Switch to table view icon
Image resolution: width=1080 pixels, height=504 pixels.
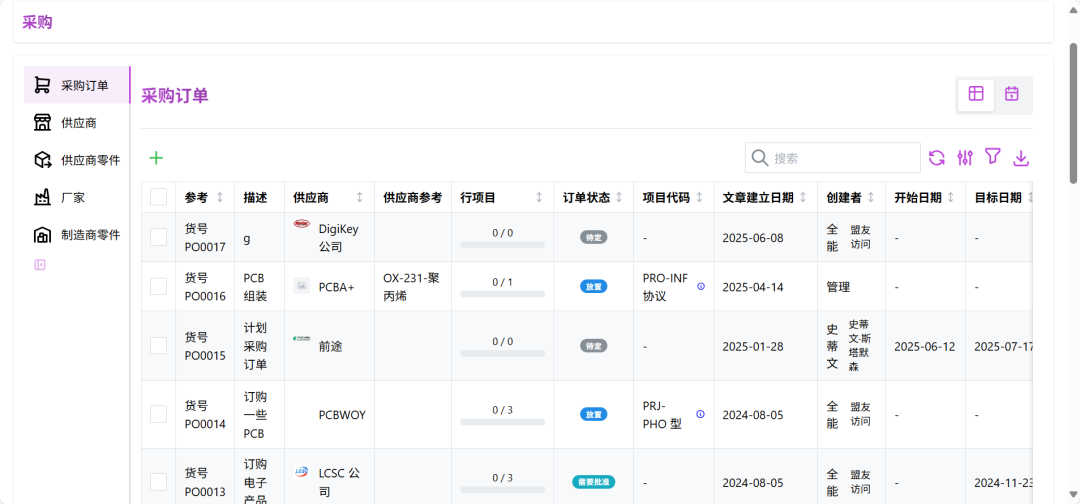[x=976, y=94]
